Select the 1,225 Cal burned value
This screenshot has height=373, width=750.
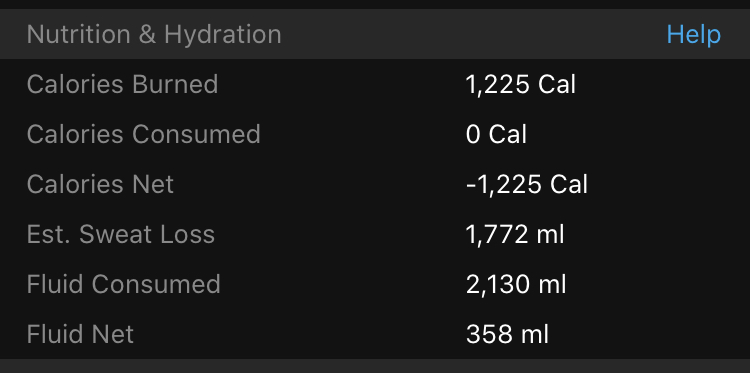pos(520,85)
